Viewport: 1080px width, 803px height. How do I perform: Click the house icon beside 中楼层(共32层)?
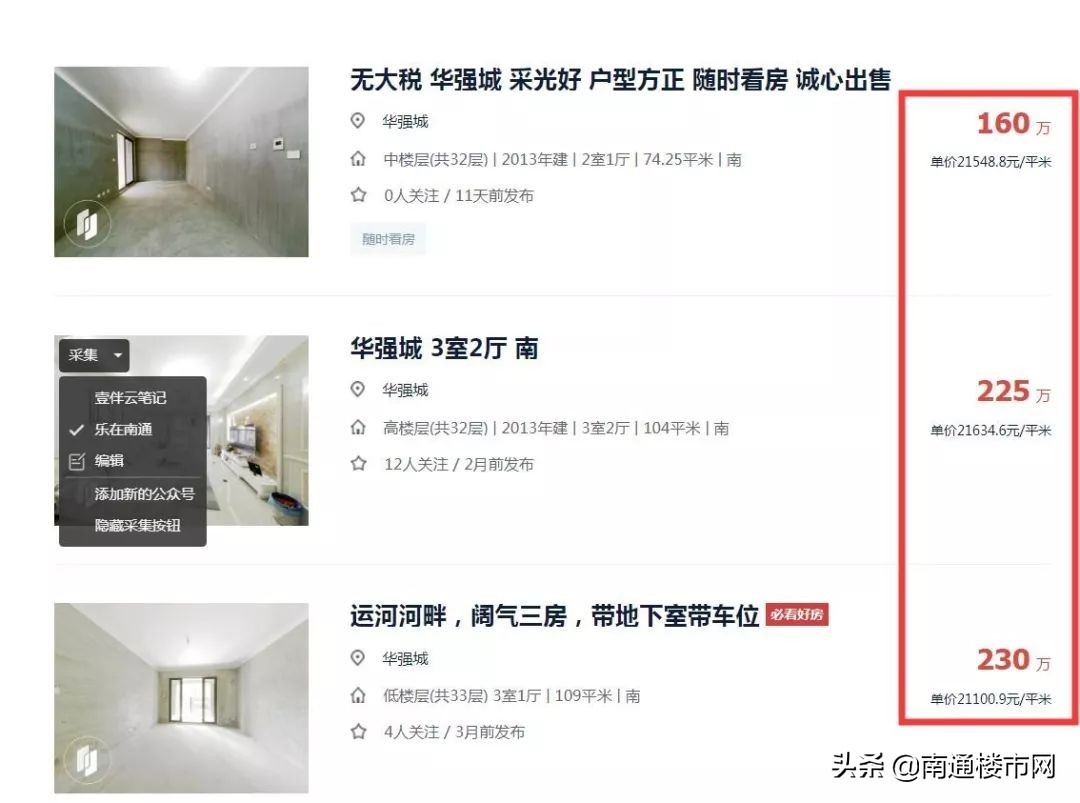pyautogui.click(x=358, y=159)
